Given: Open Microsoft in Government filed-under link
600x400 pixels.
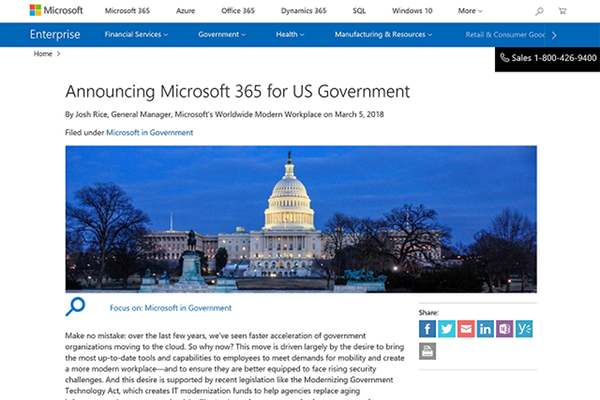Looking at the screenshot, I should 150,132.
